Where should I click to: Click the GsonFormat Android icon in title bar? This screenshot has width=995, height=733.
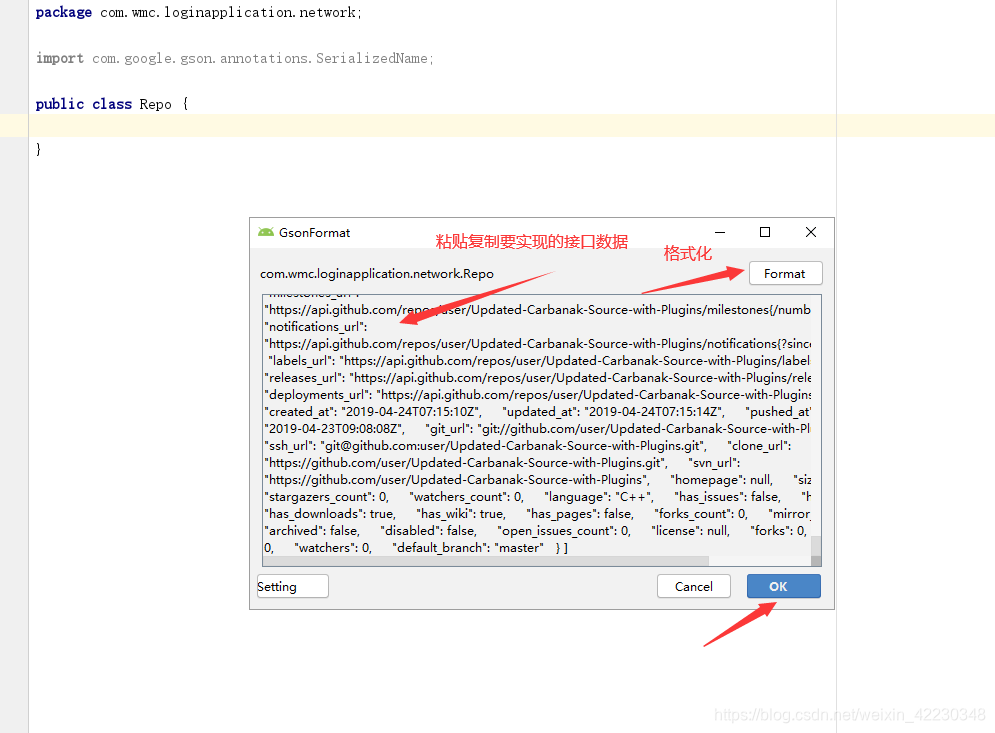(266, 232)
